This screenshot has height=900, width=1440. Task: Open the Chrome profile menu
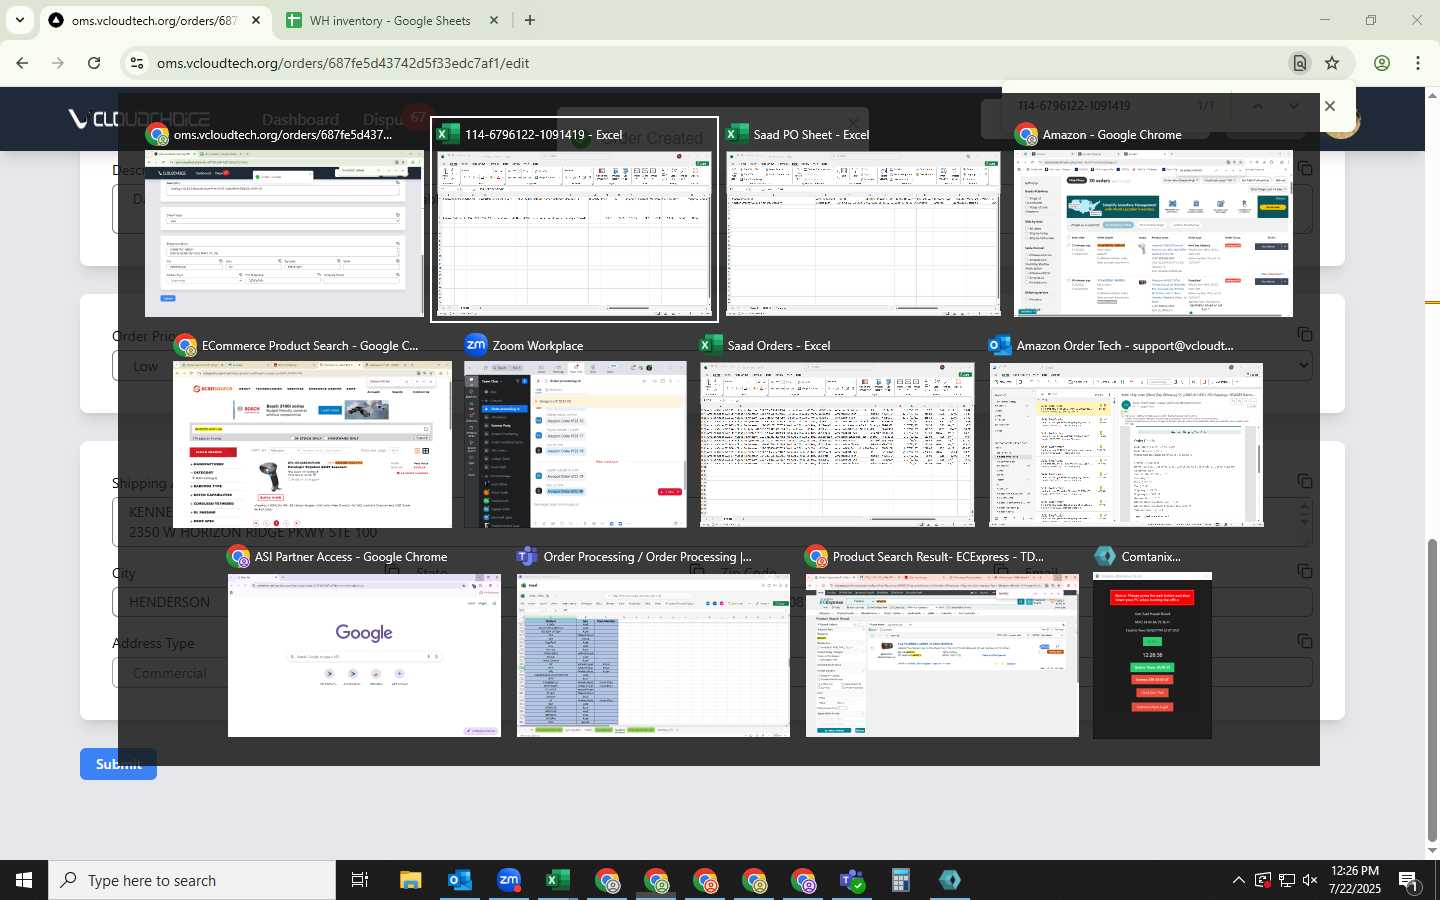tap(1382, 63)
